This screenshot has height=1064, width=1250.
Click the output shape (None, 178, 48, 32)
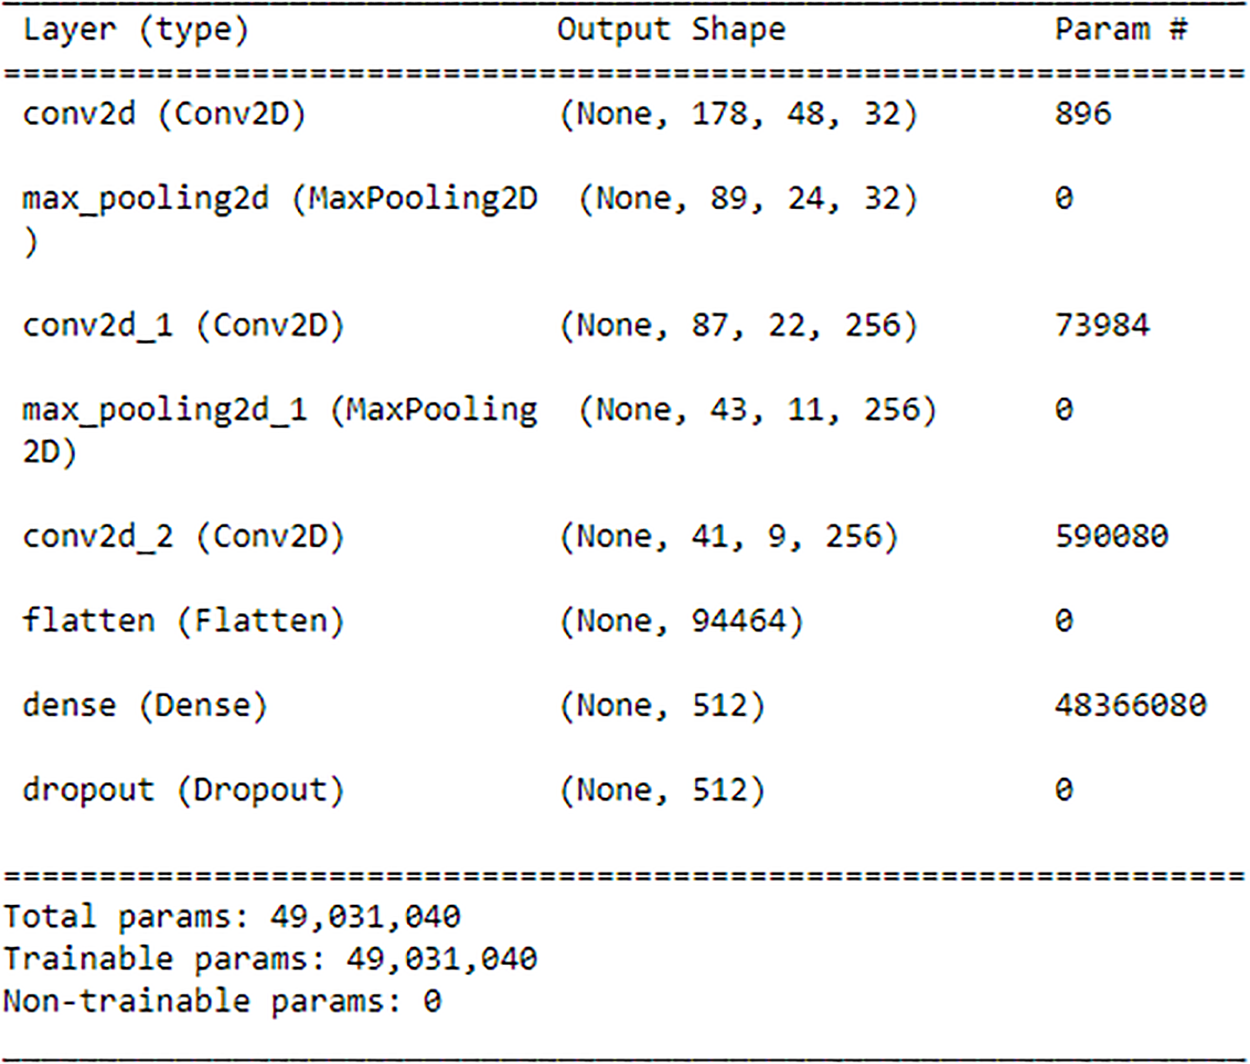coord(738,114)
